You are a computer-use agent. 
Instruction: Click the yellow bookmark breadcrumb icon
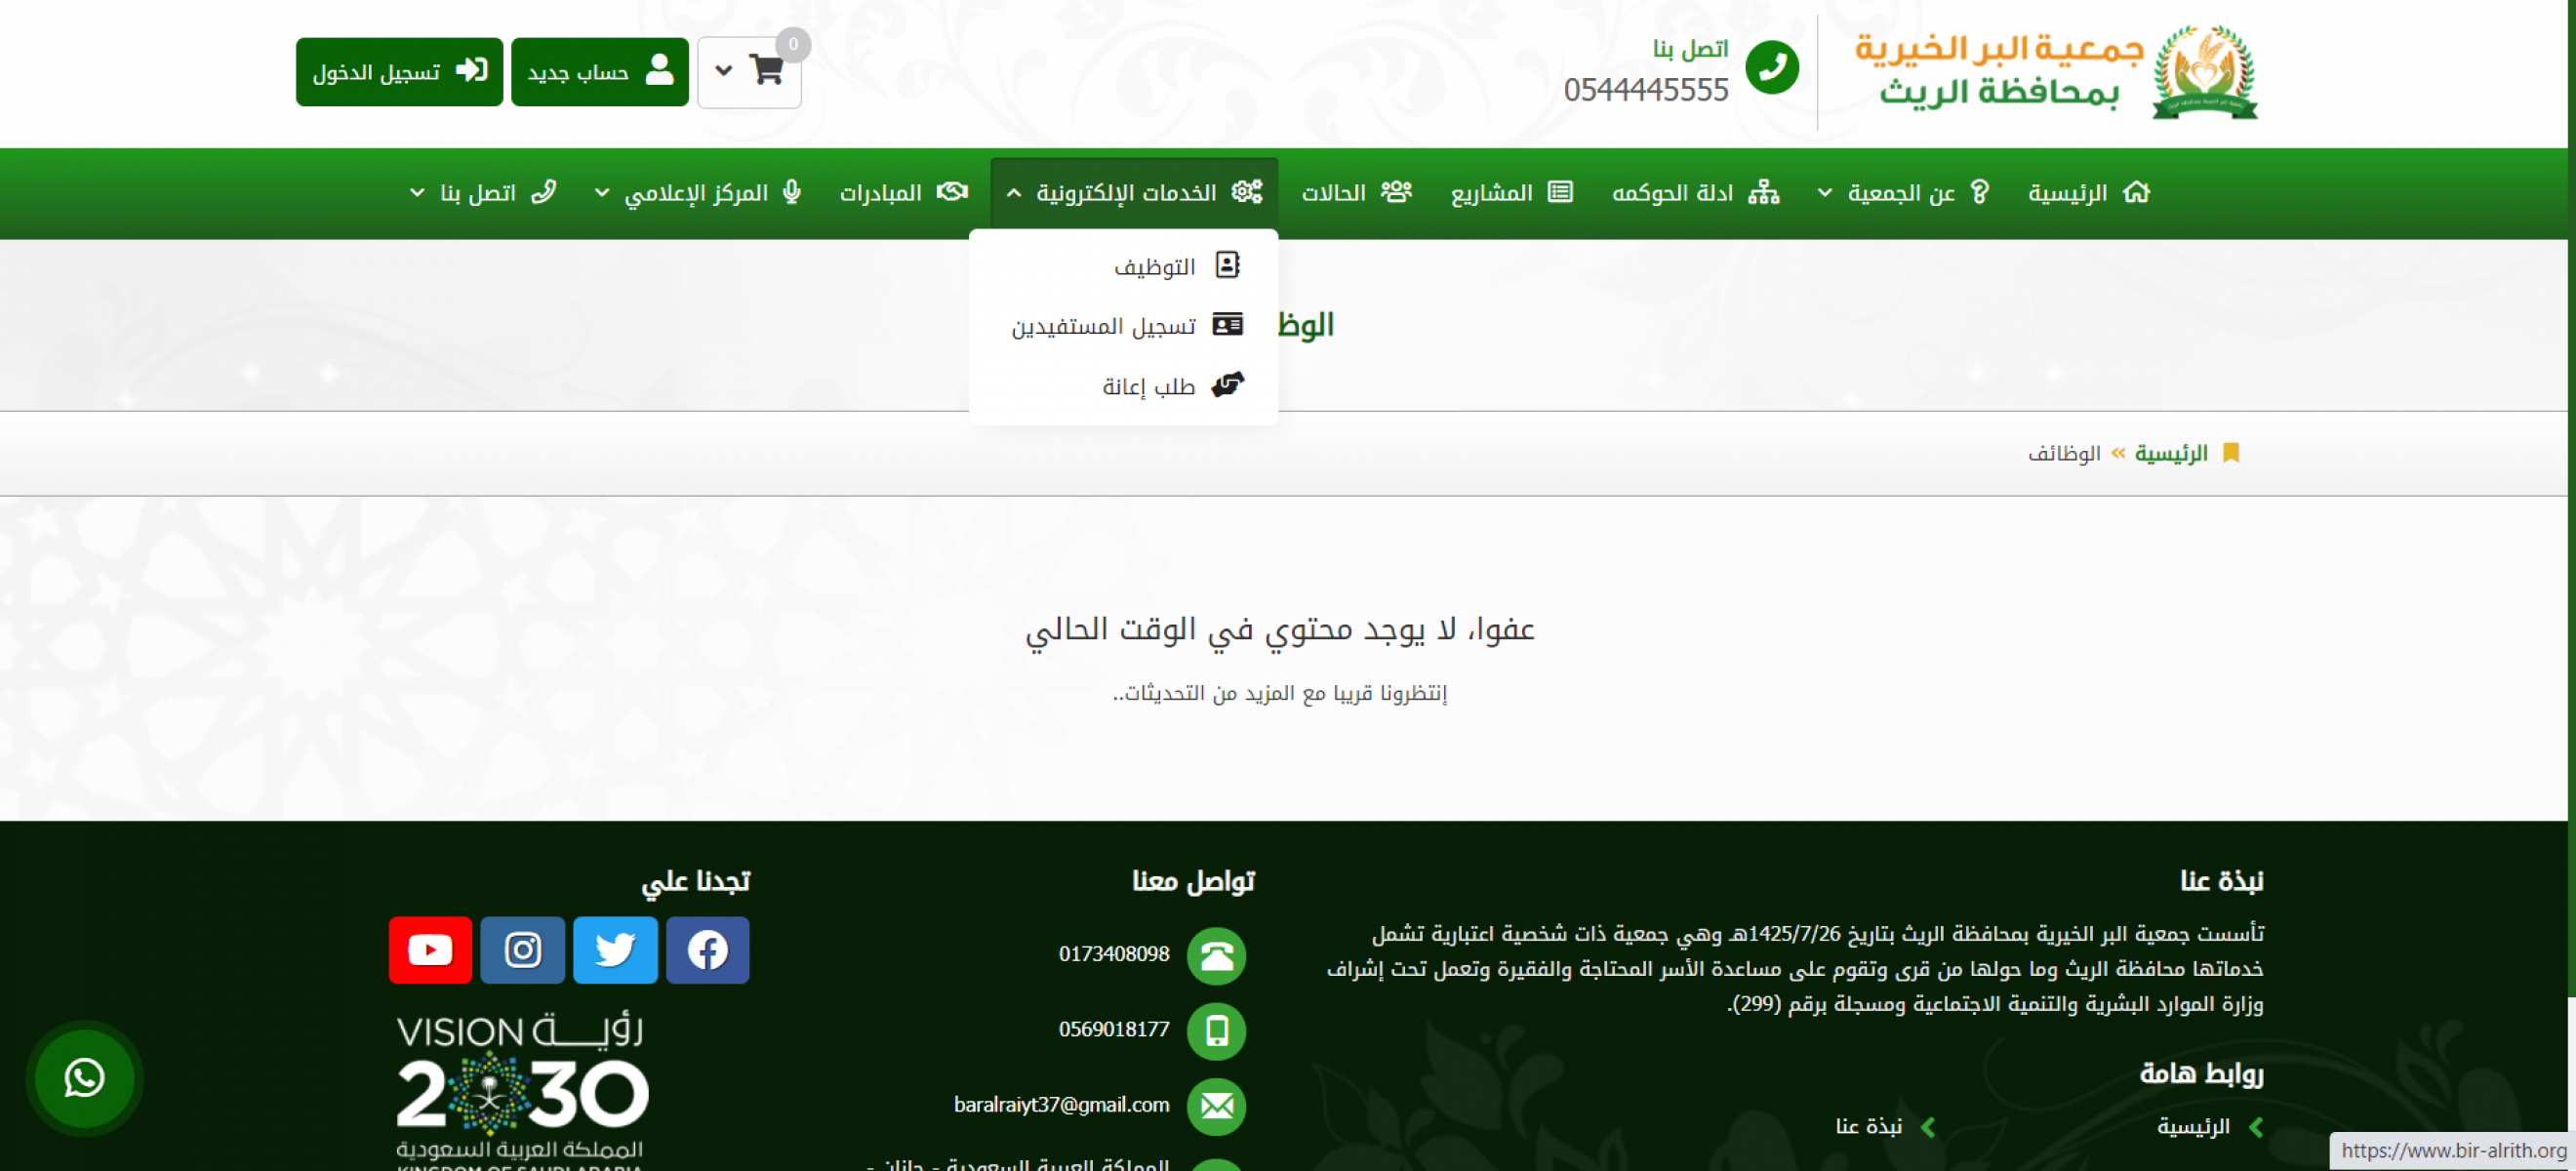[2230, 453]
